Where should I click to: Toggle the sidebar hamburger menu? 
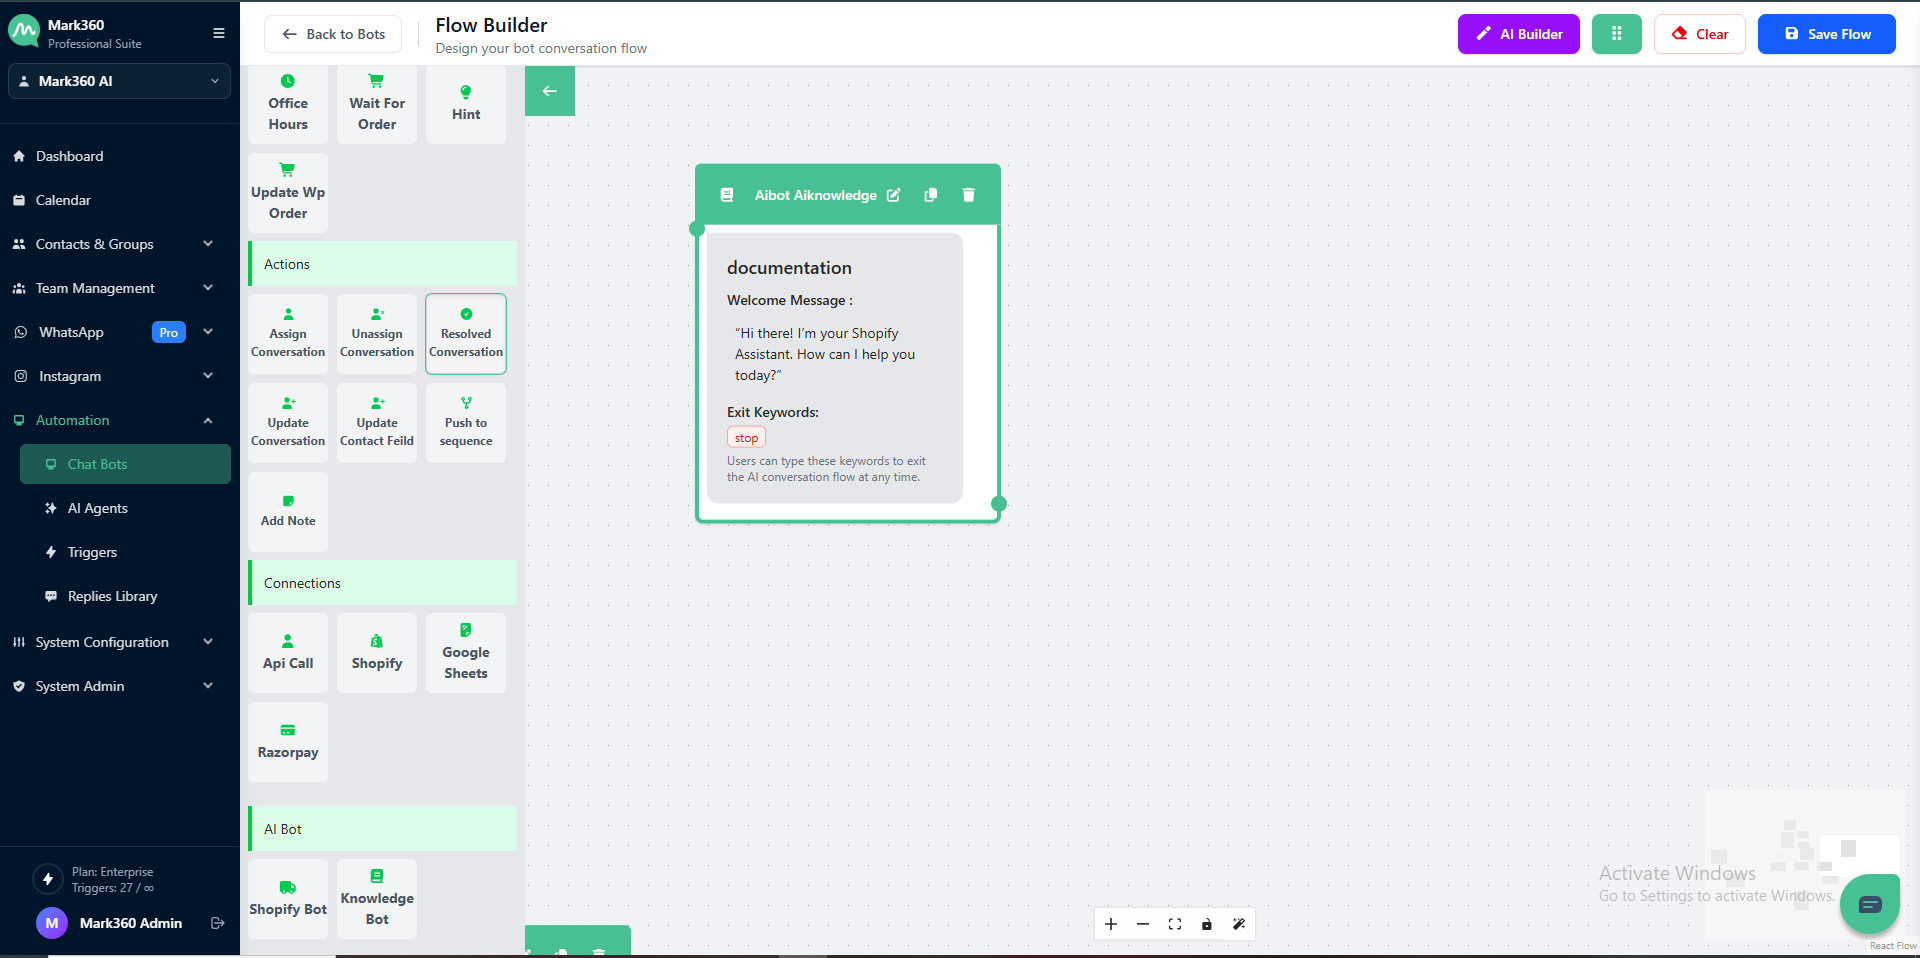point(218,33)
